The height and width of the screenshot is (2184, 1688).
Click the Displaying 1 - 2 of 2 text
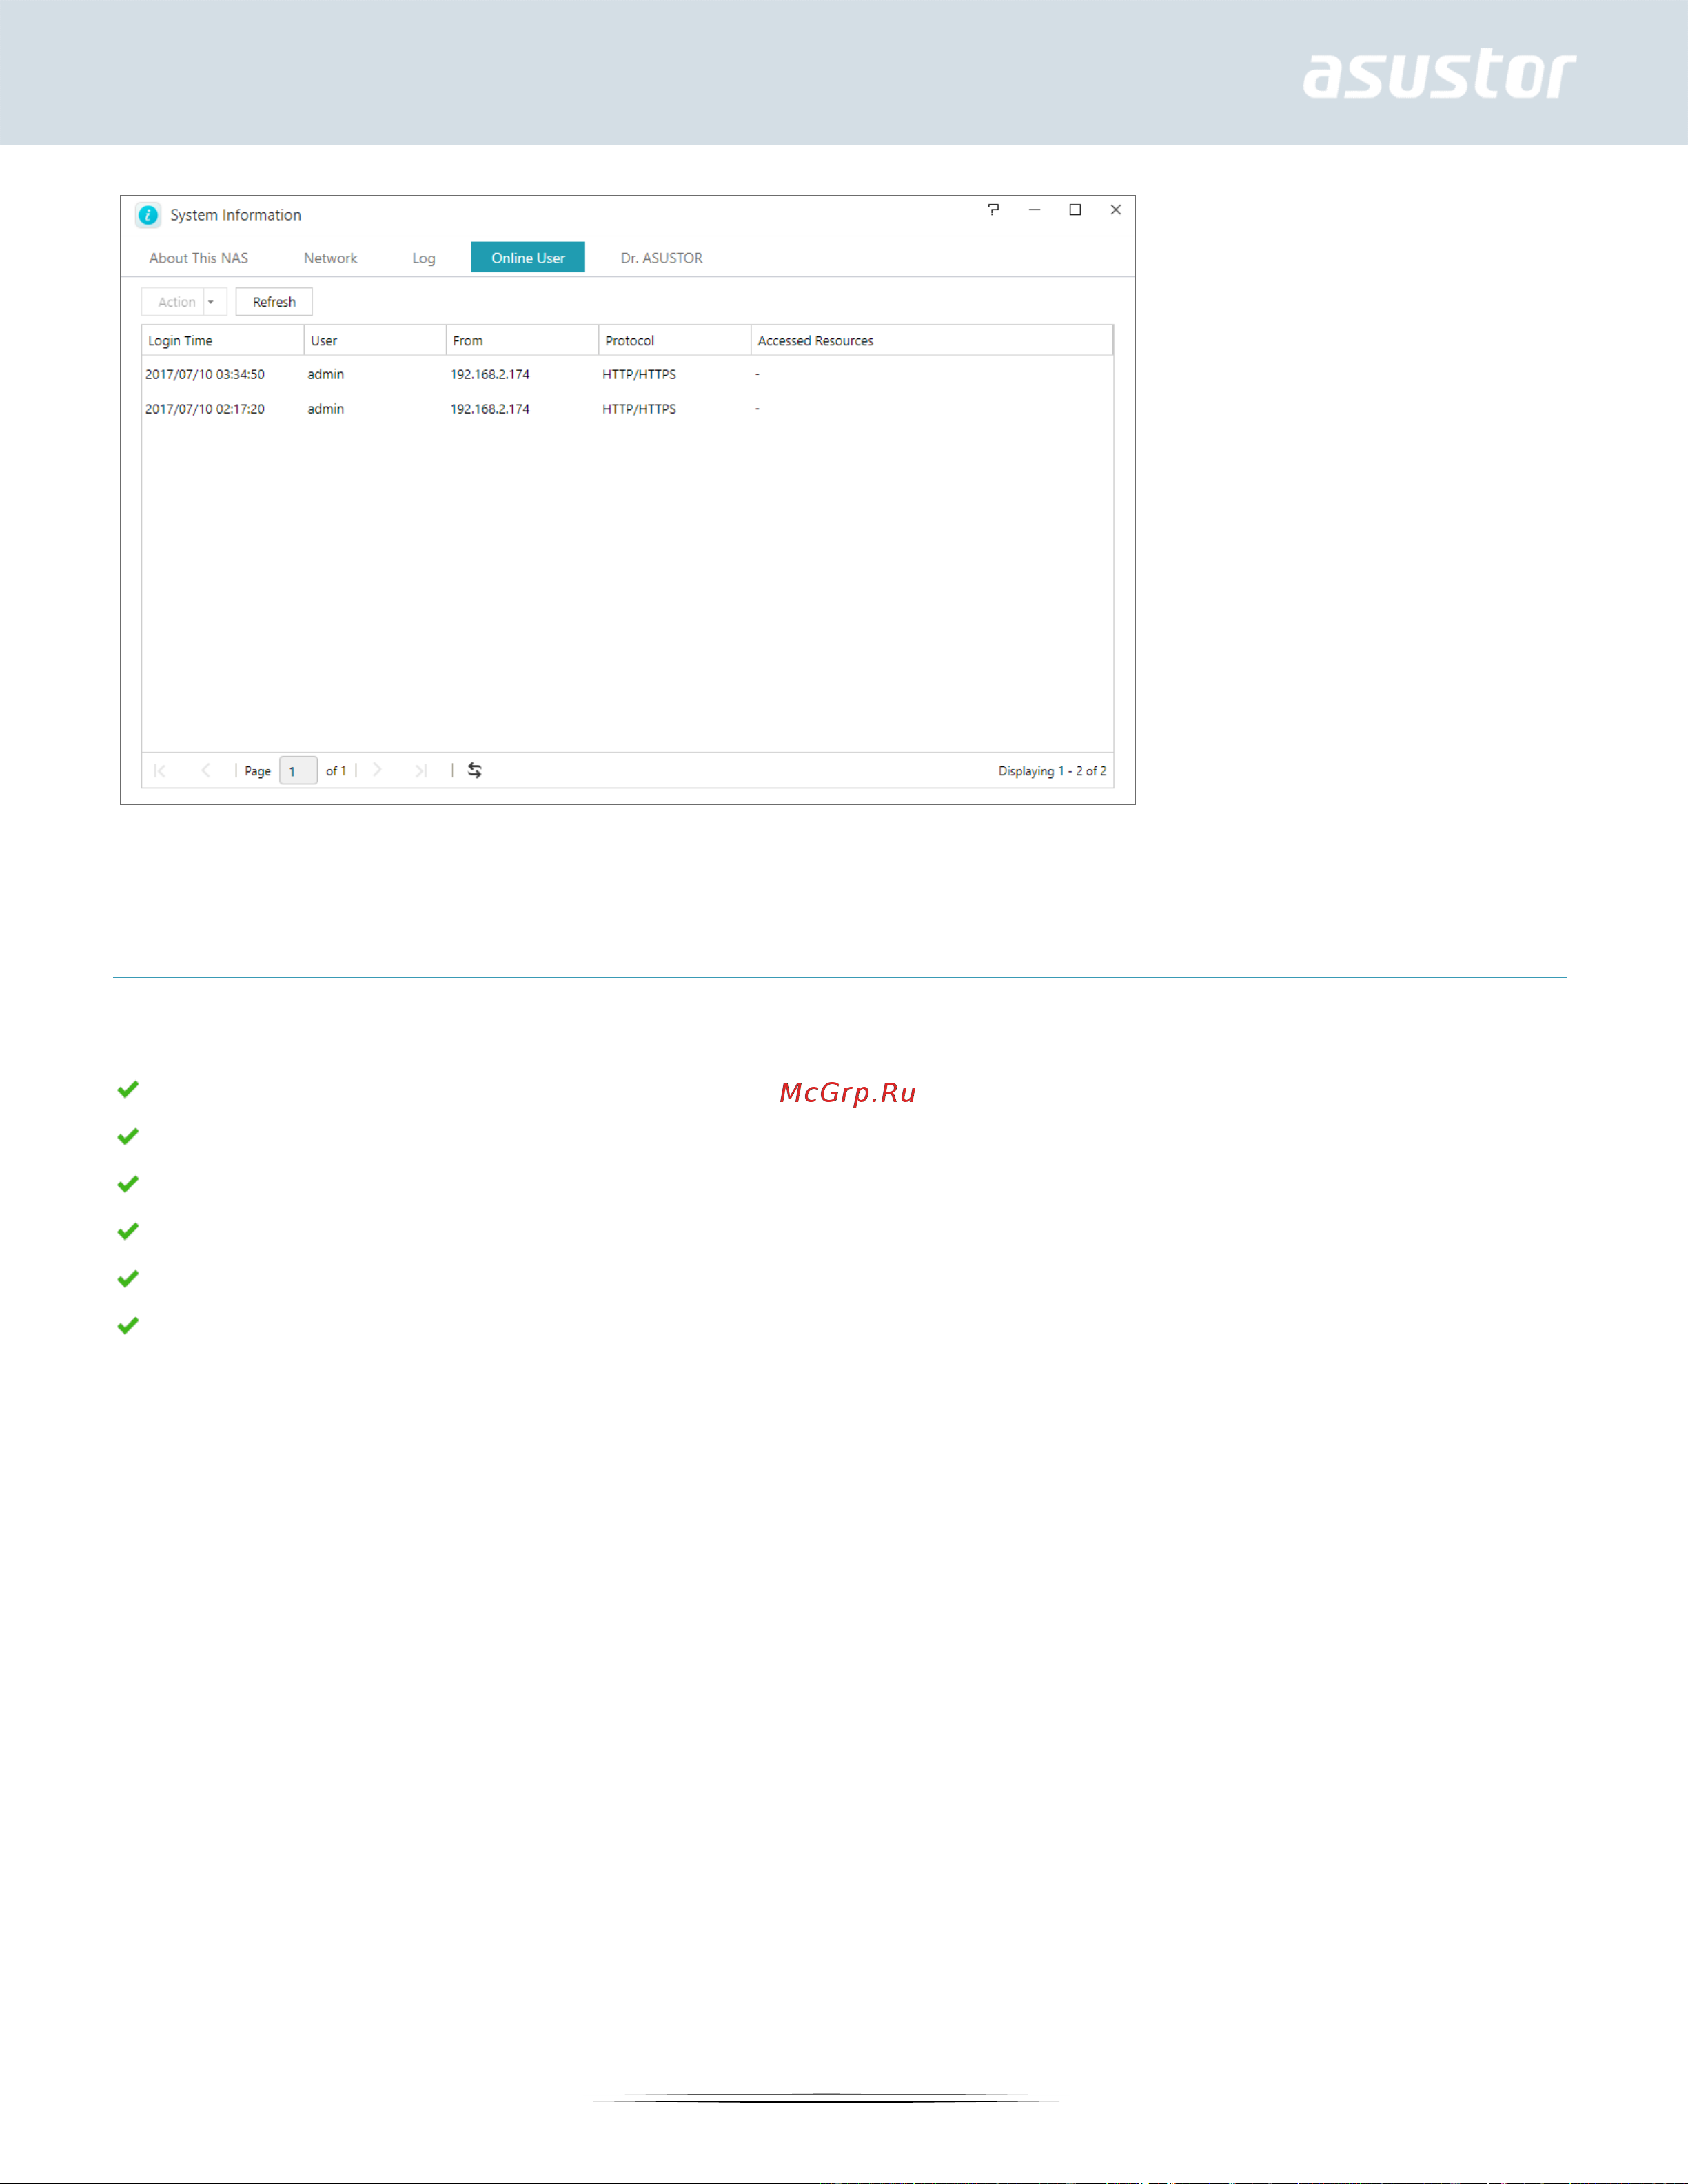click(x=1052, y=771)
